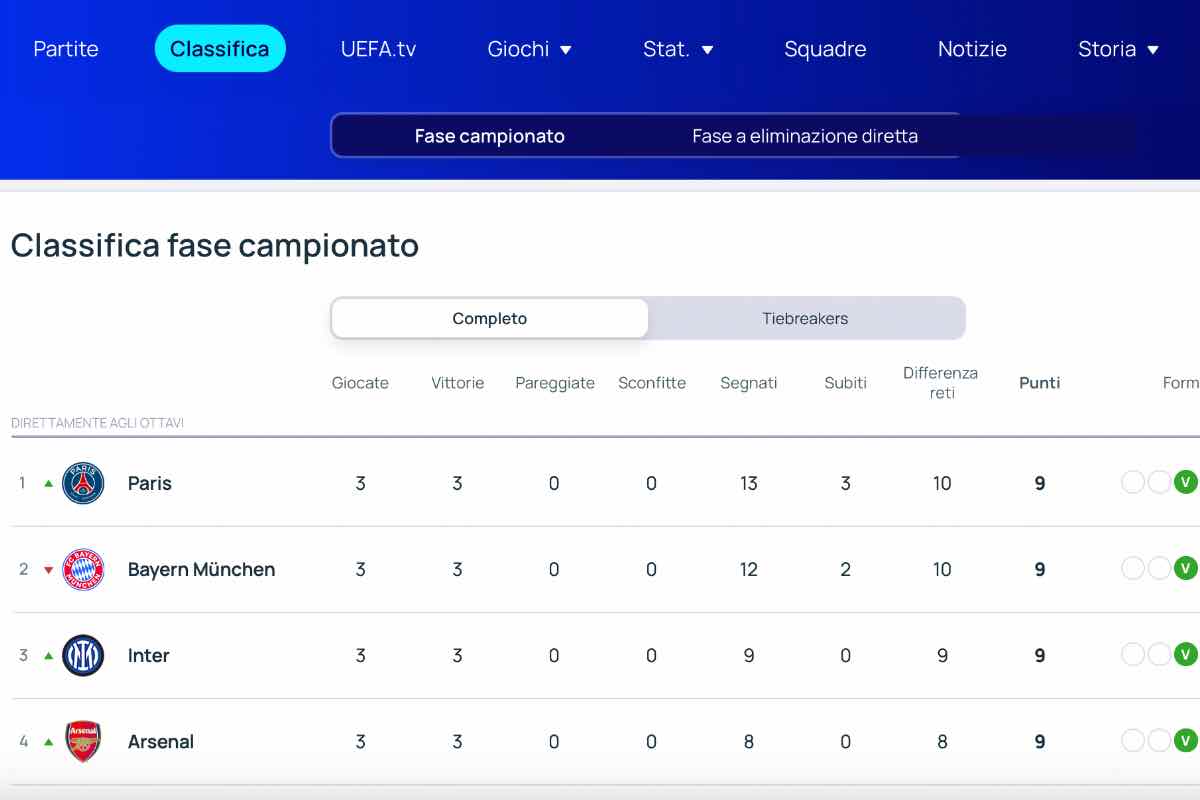
Task: Open the Bayern München team link
Action: coord(201,569)
